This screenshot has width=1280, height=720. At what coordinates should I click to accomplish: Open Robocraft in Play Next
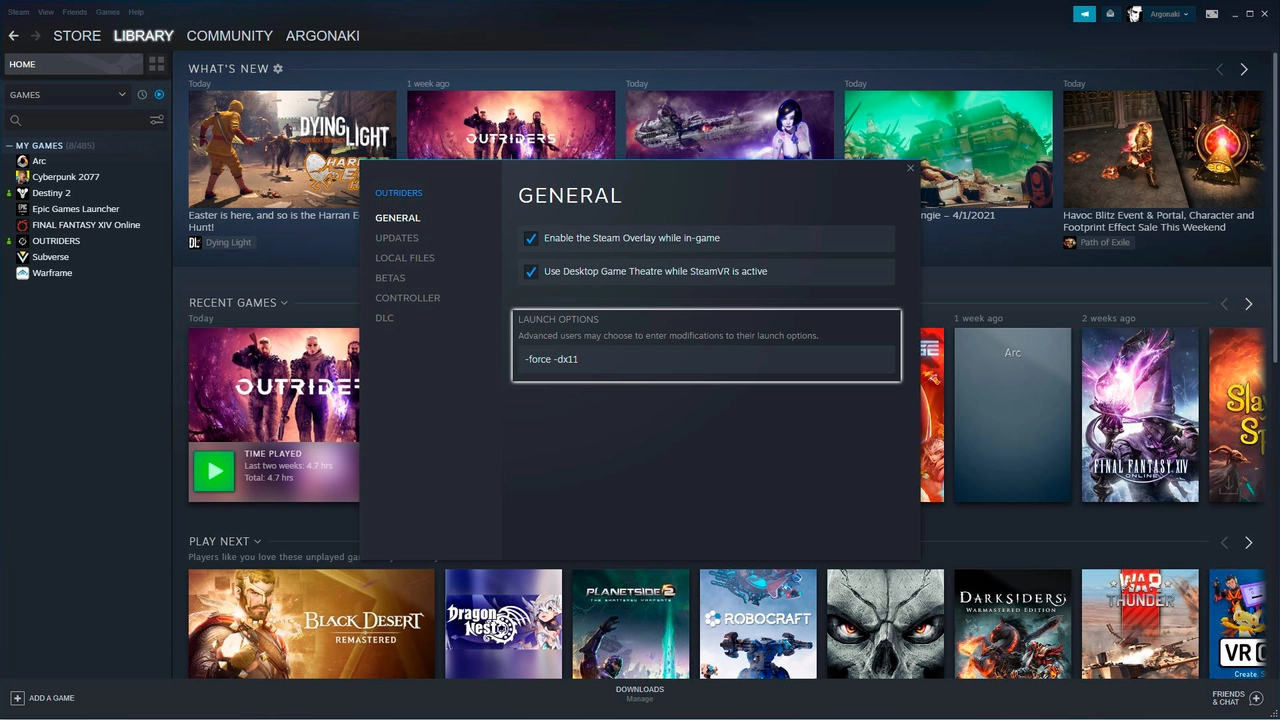[x=758, y=624]
